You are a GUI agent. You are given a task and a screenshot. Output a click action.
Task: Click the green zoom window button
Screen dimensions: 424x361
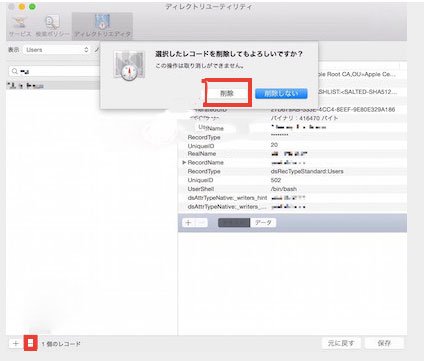[x=32, y=7]
